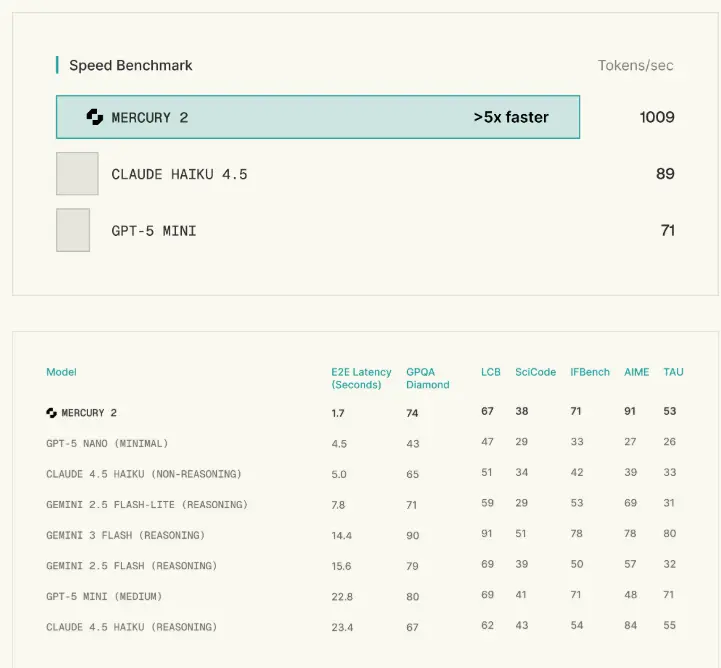
Task: Select the GPT-5 Nano (Minimal) row label
Action: click(107, 443)
